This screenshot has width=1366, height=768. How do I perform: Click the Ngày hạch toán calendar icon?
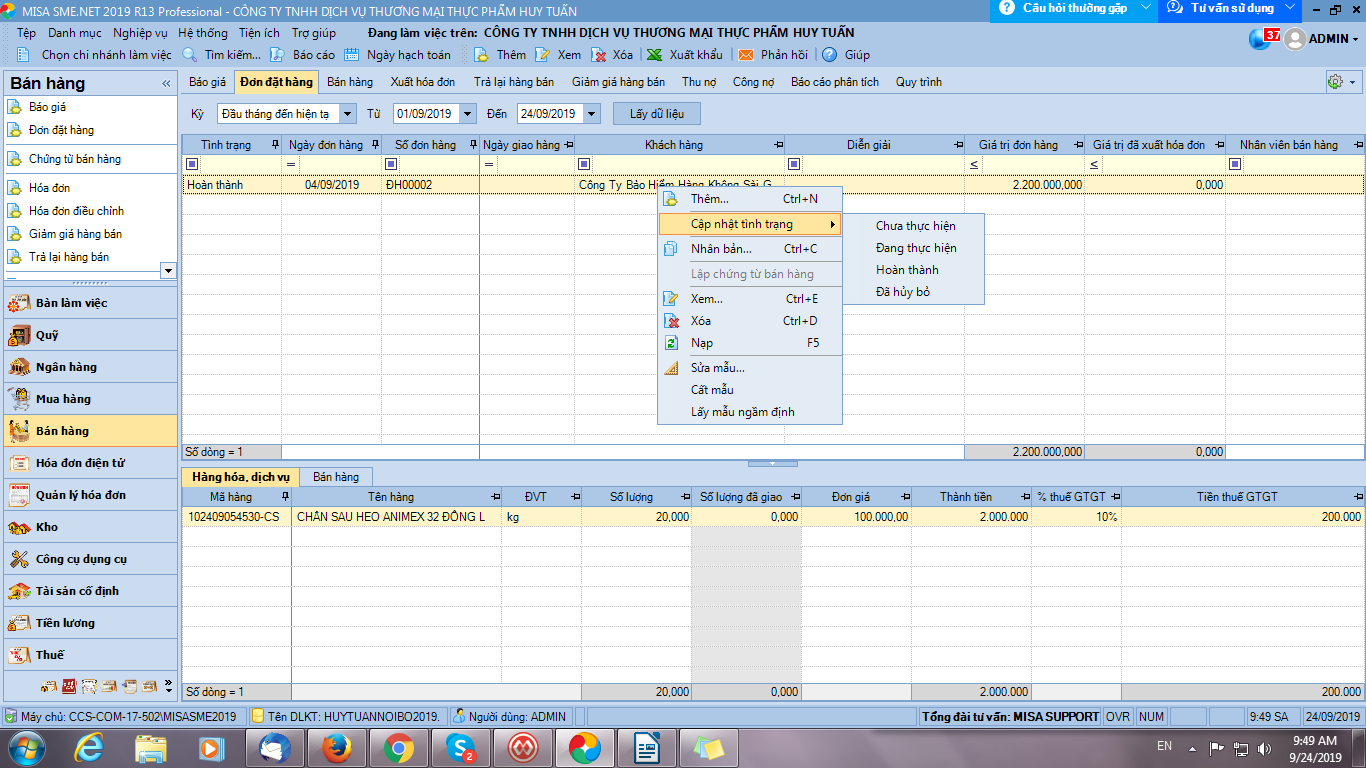pos(352,55)
